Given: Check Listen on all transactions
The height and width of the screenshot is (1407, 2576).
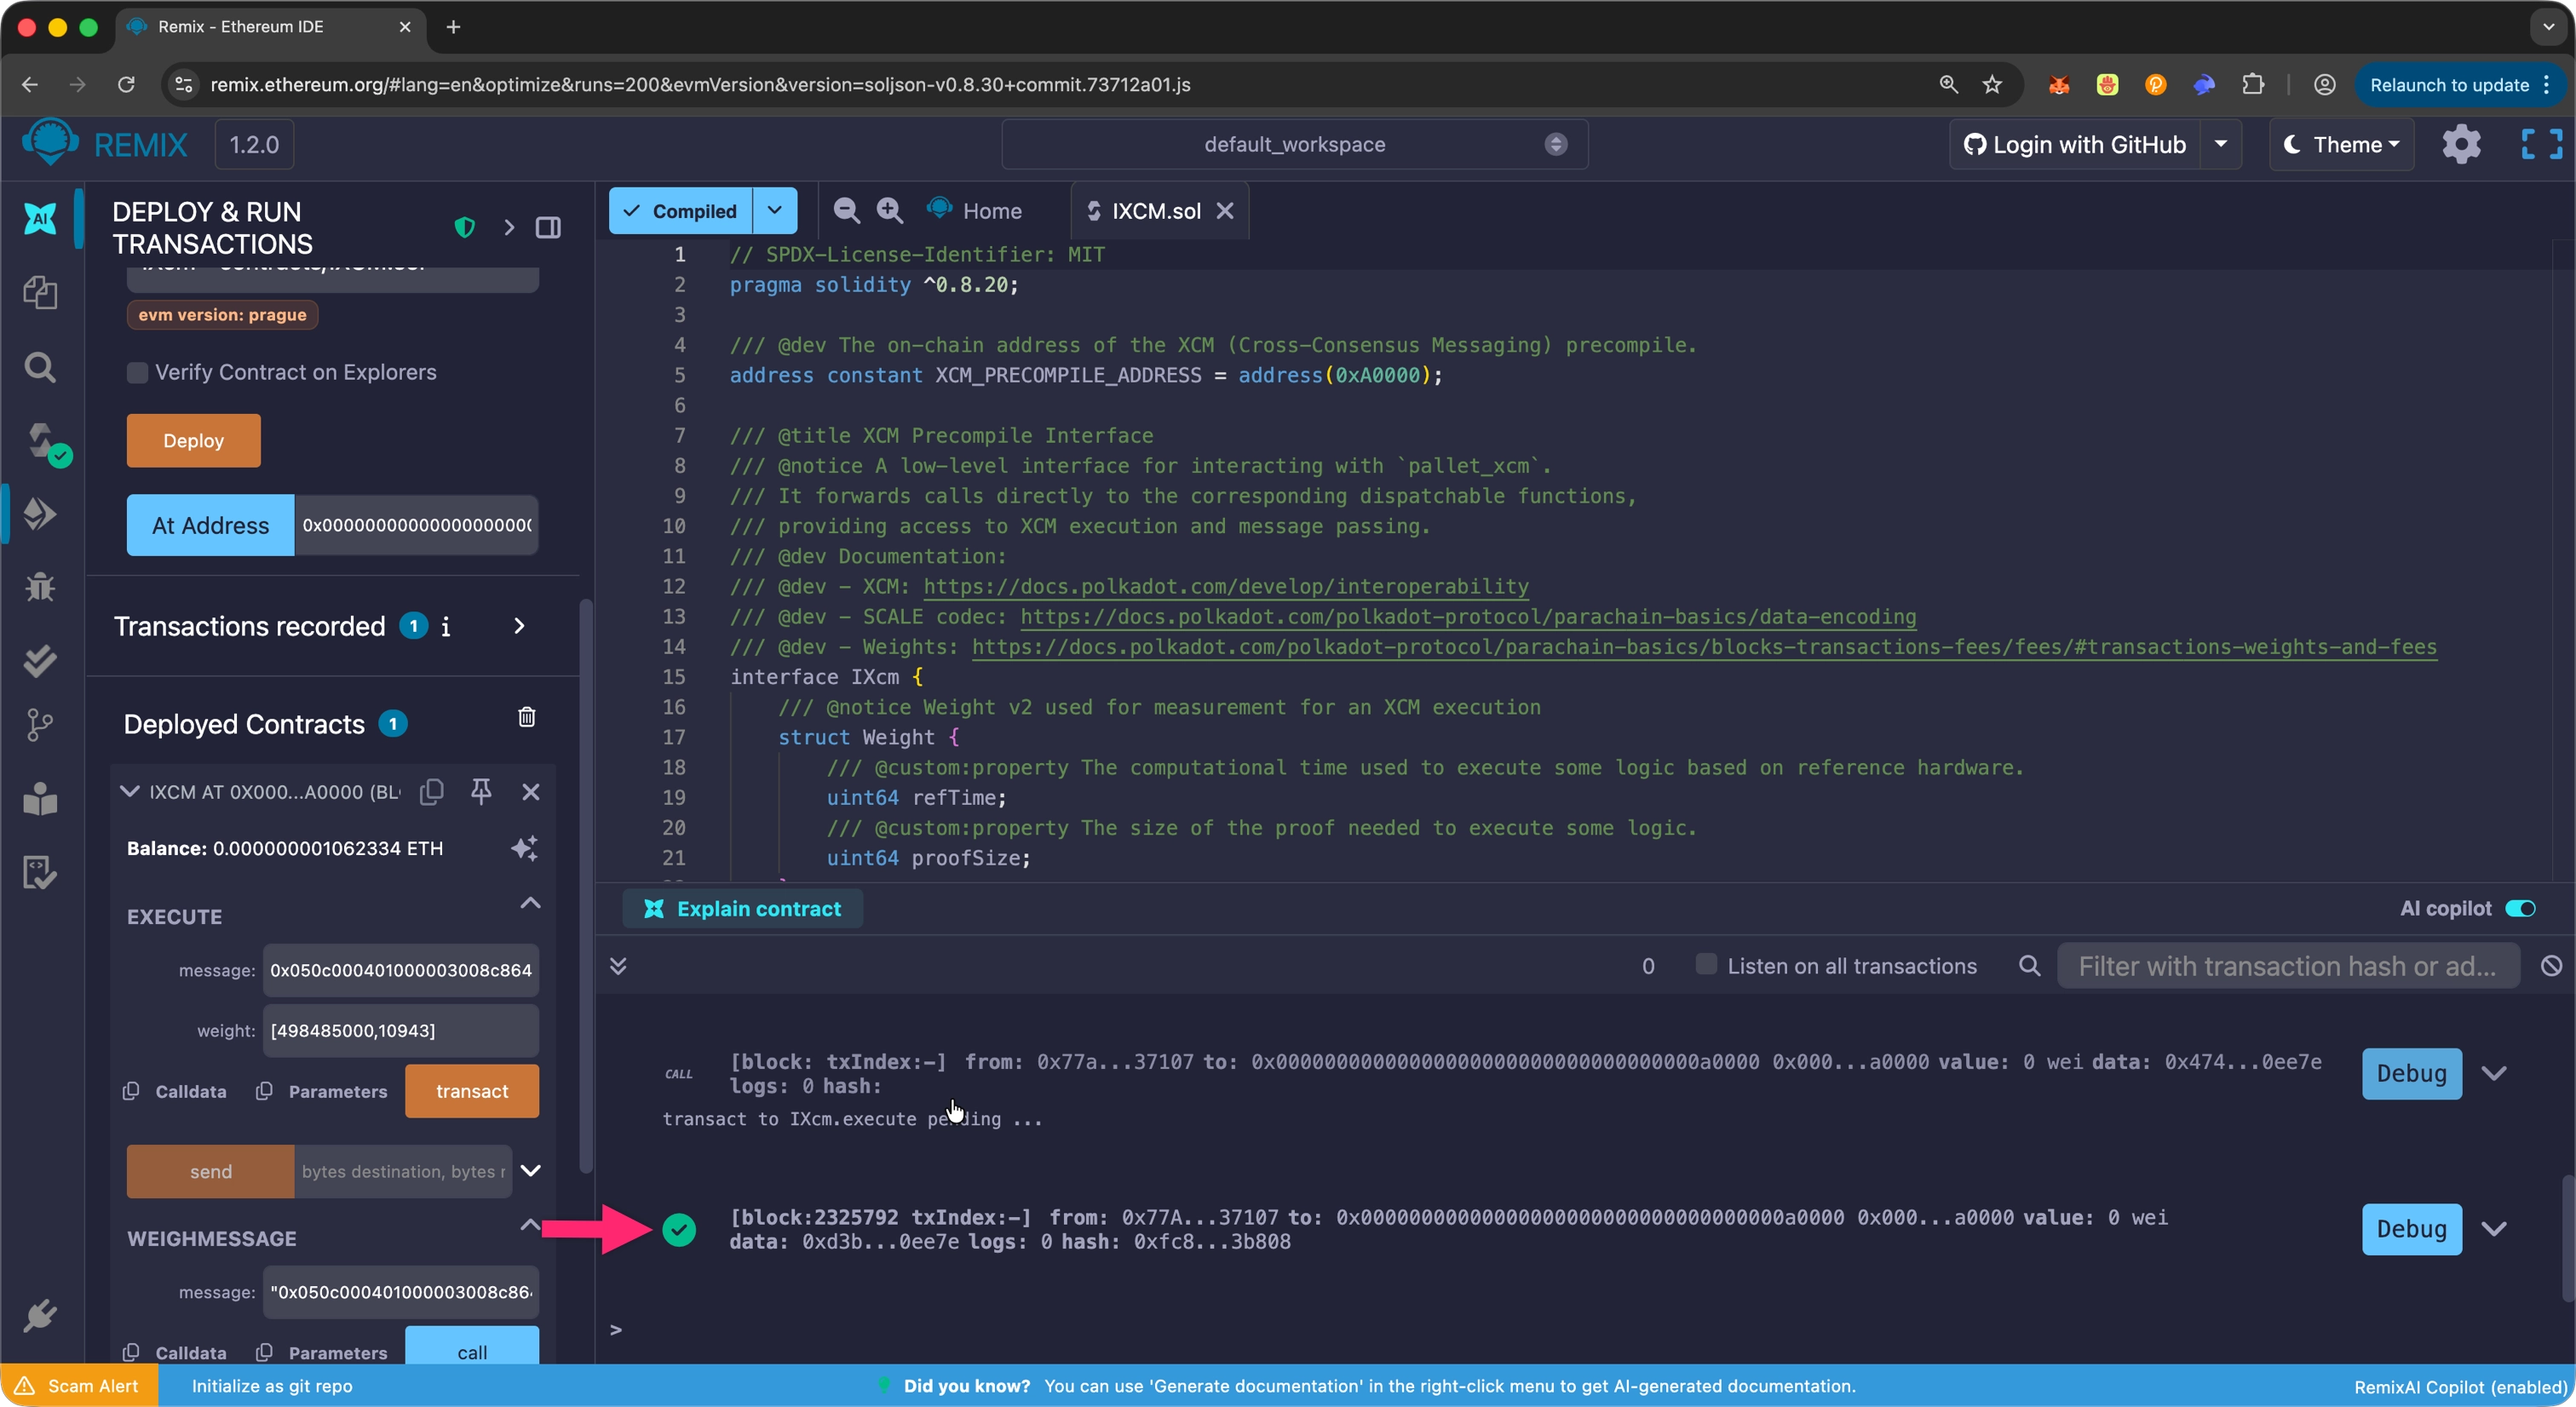Looking at the screenshot, I should point(1706,965).
